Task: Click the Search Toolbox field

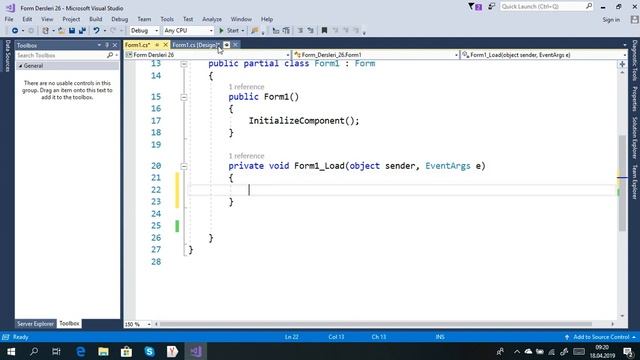Action: point(67,55)
